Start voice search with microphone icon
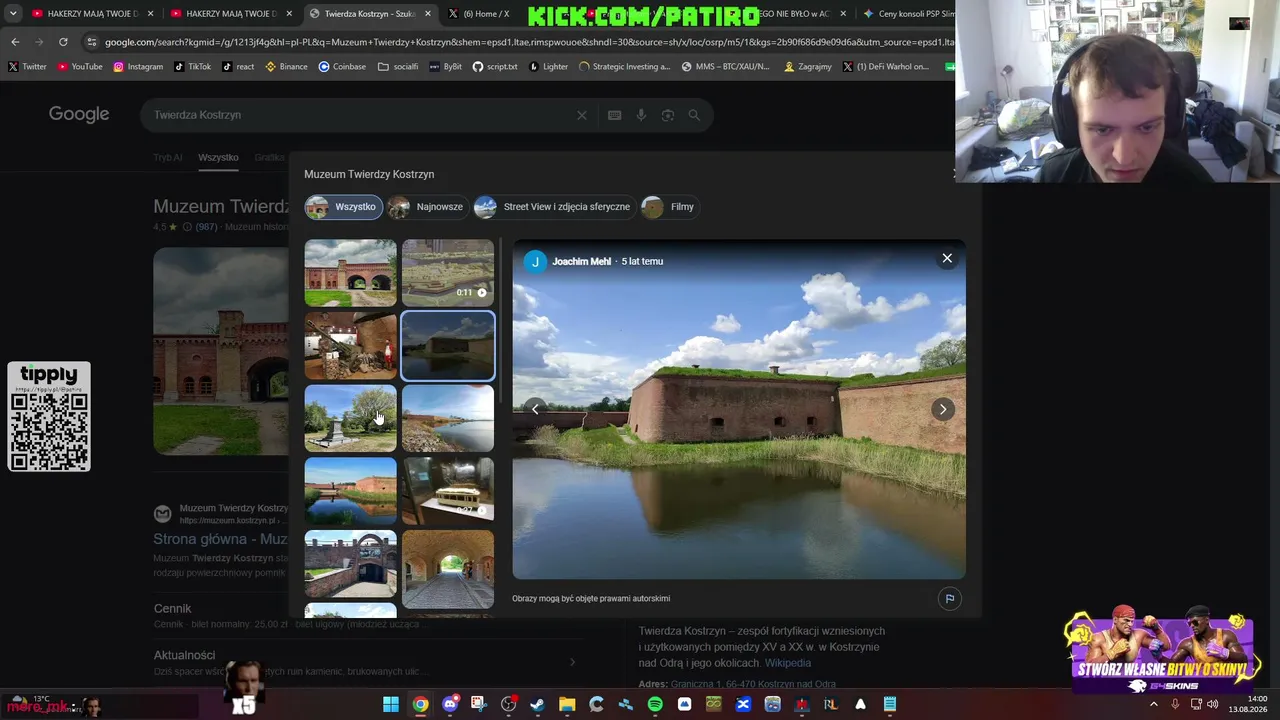Image resolution: width=1280 pixels, height=720 pixels. pyautogui.click(x=641, y=115)
